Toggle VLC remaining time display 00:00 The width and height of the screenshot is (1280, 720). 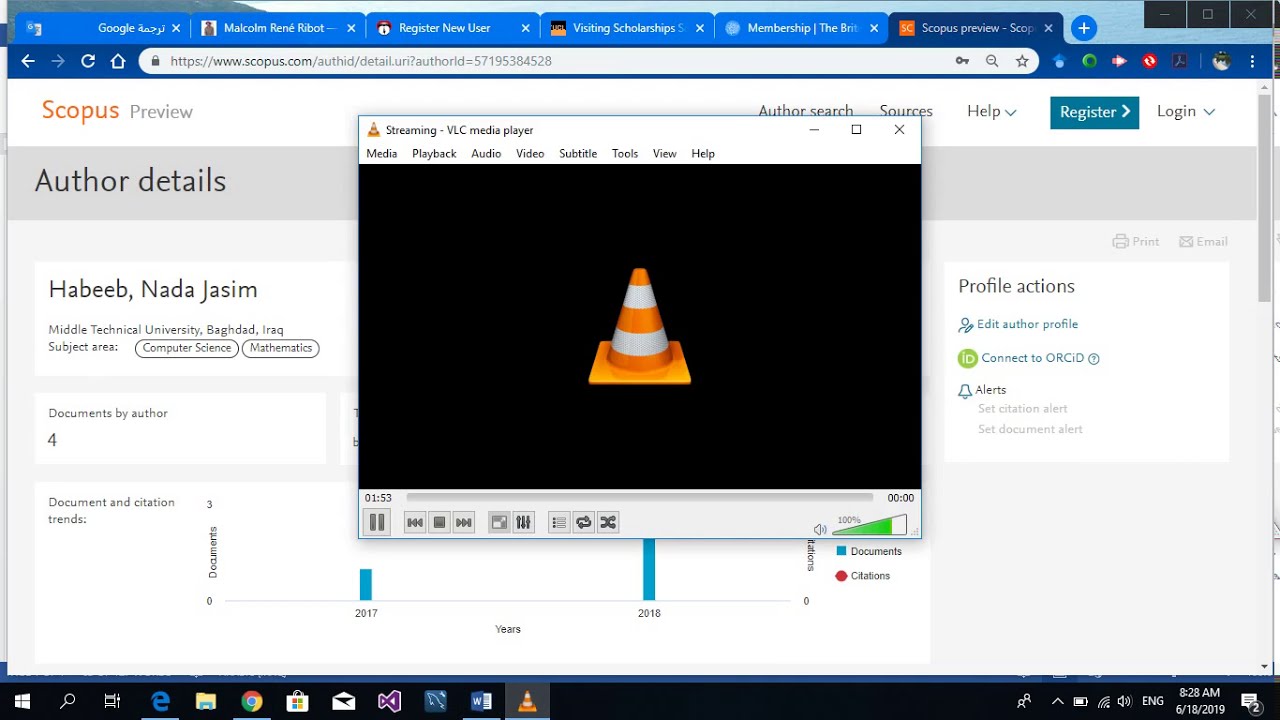point(901,497)
